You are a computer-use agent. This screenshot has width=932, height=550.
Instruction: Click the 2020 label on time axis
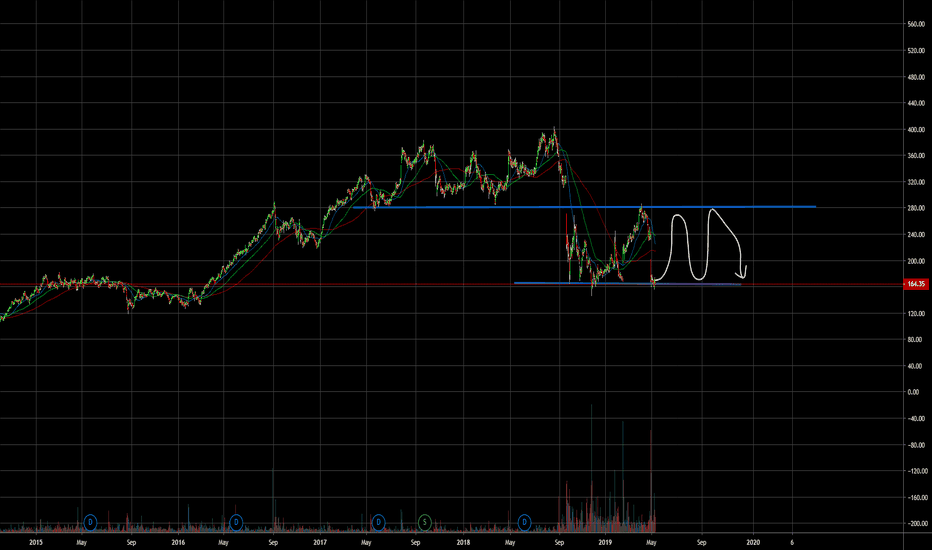coord(752,542)
